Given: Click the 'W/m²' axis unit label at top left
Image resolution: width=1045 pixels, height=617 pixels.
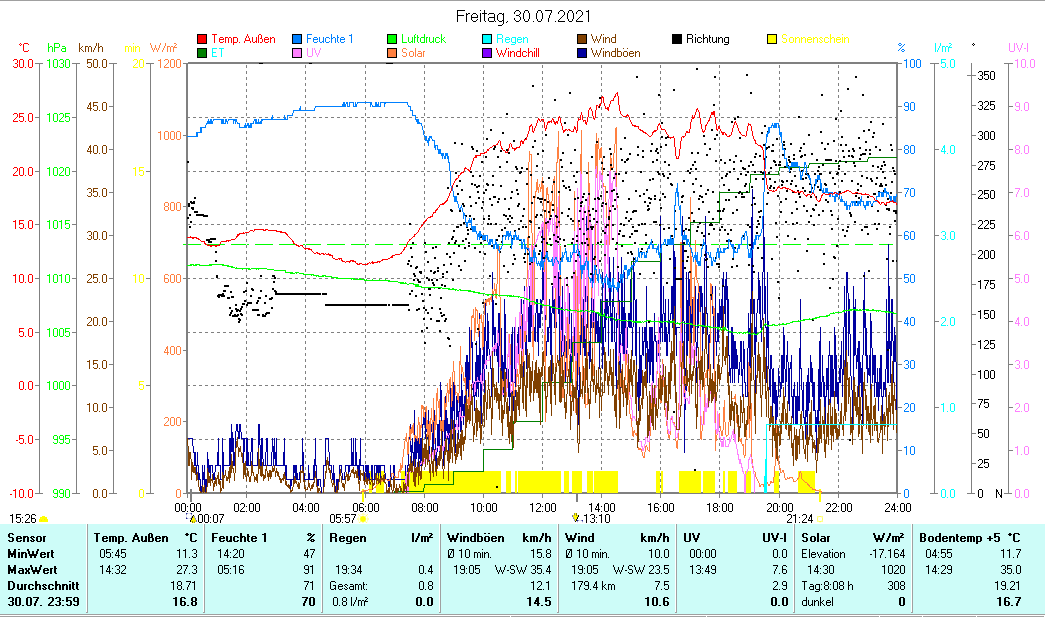Looking at the screenshot, I should click(x=163, y=48).
